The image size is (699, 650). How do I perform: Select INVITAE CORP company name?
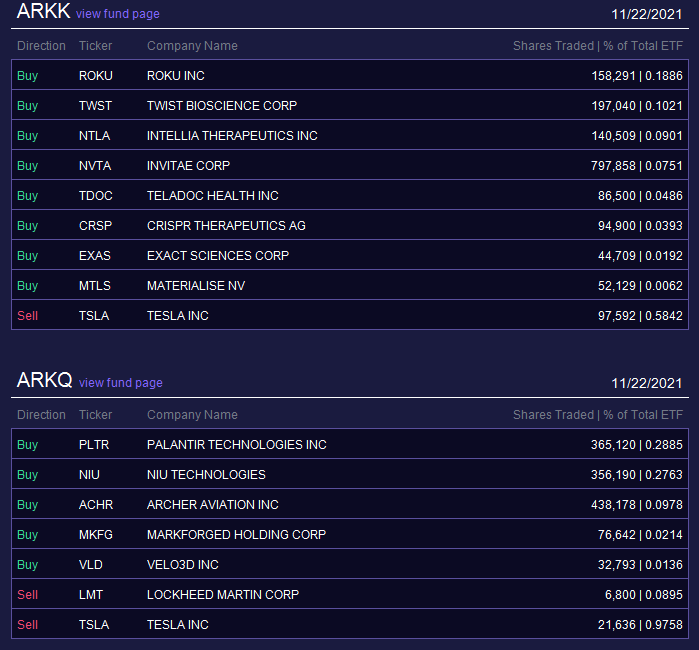pyautogui.click(x=189, y=165)
